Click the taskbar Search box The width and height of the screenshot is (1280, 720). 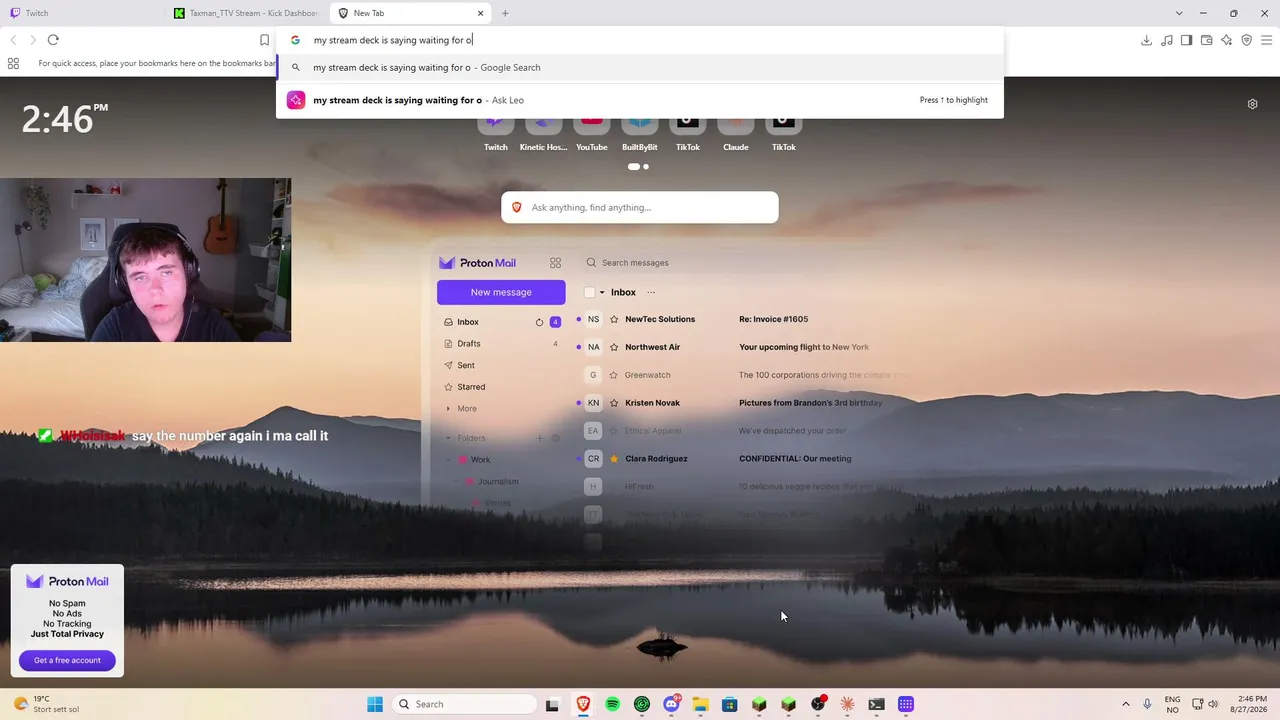point(463,704)
